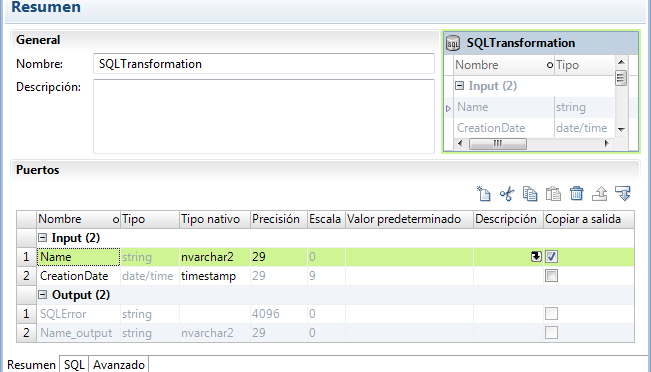Click preview scroll up arrow
The height and width of the screenshot is (372, 651).
621,62
